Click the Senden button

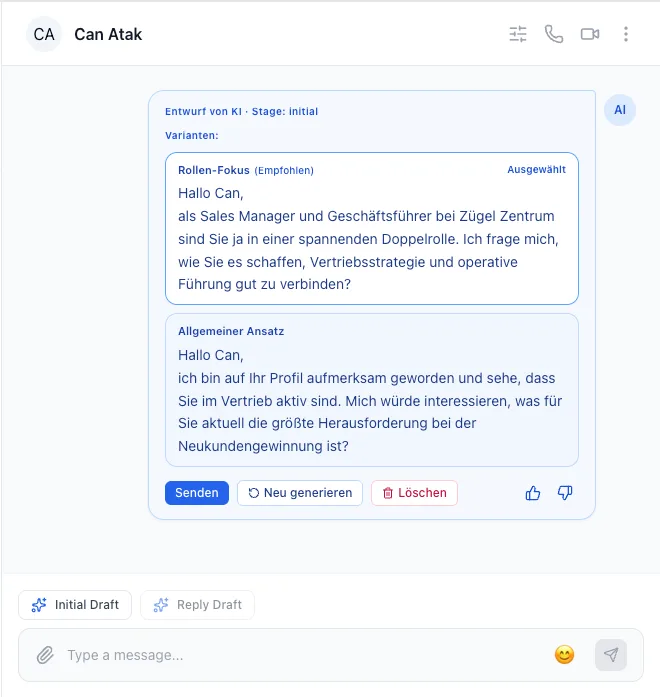coord(197,493)
